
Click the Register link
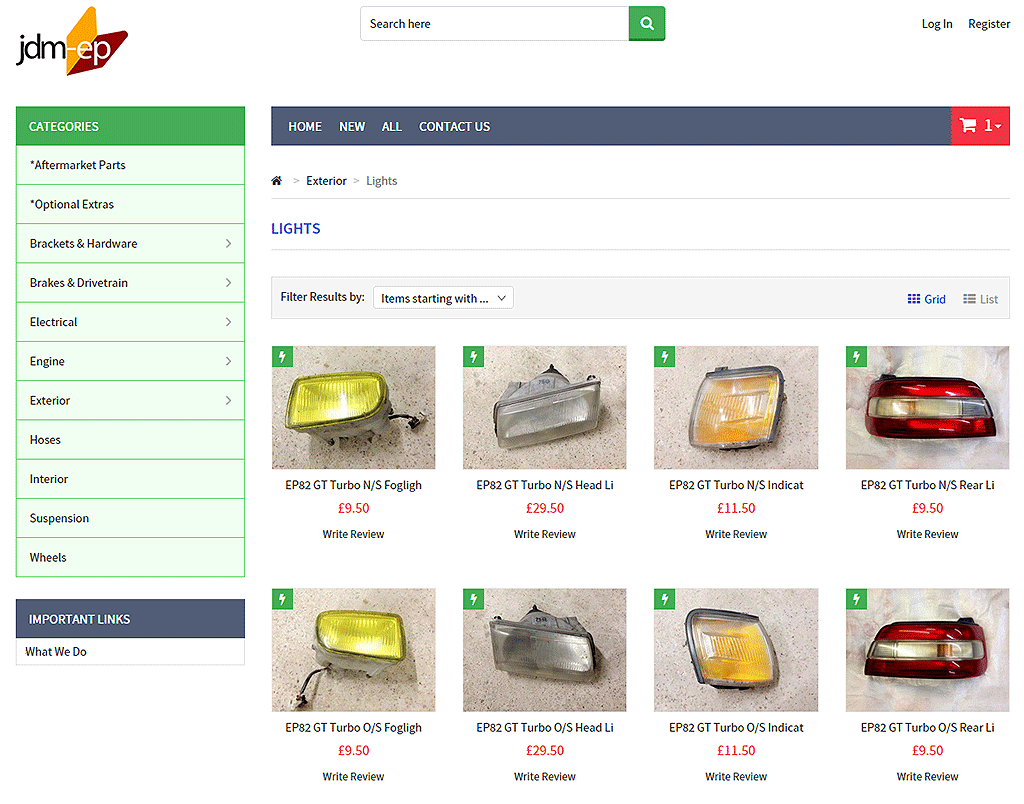coord(989,24)
